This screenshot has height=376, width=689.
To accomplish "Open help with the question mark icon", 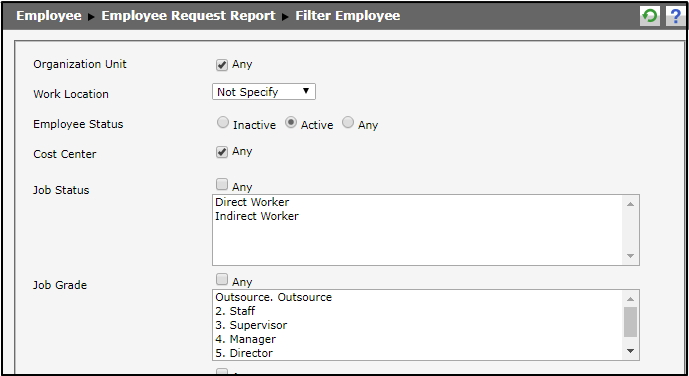I will tap(675, 16).
